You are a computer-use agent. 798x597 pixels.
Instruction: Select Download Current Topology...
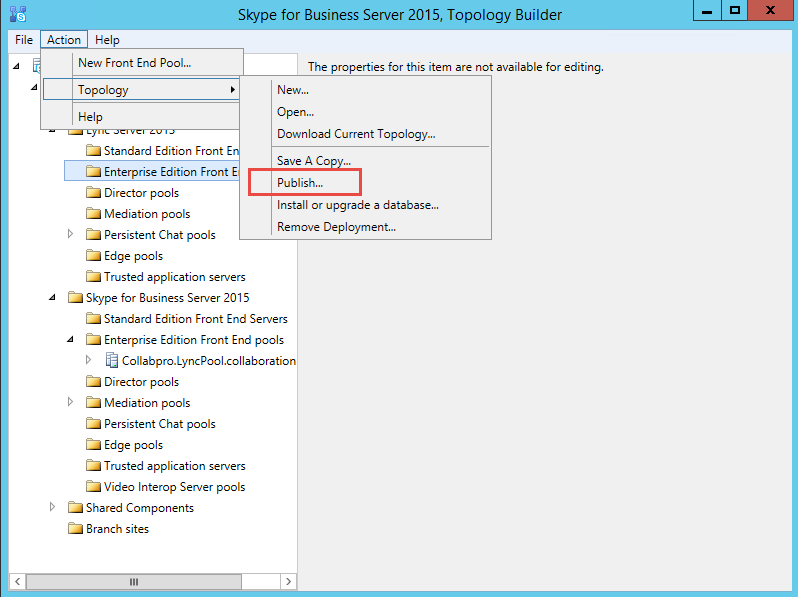point(365,134)
